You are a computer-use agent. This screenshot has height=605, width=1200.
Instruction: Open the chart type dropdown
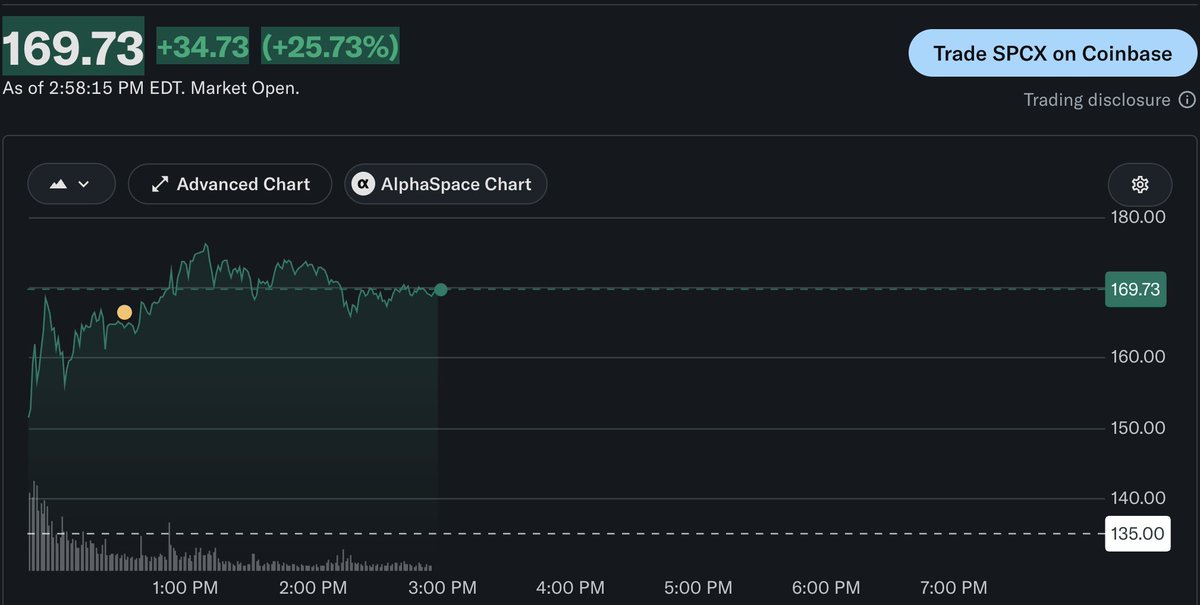click(72, 184)
